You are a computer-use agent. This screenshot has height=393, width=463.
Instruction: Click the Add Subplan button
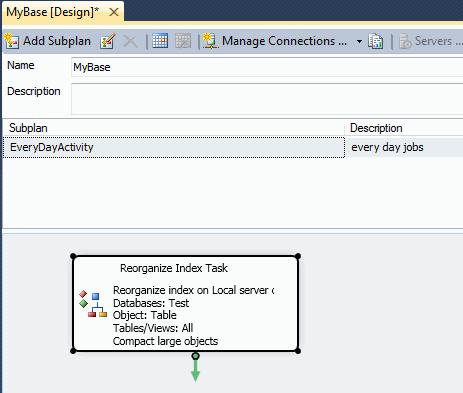(48, 41)
